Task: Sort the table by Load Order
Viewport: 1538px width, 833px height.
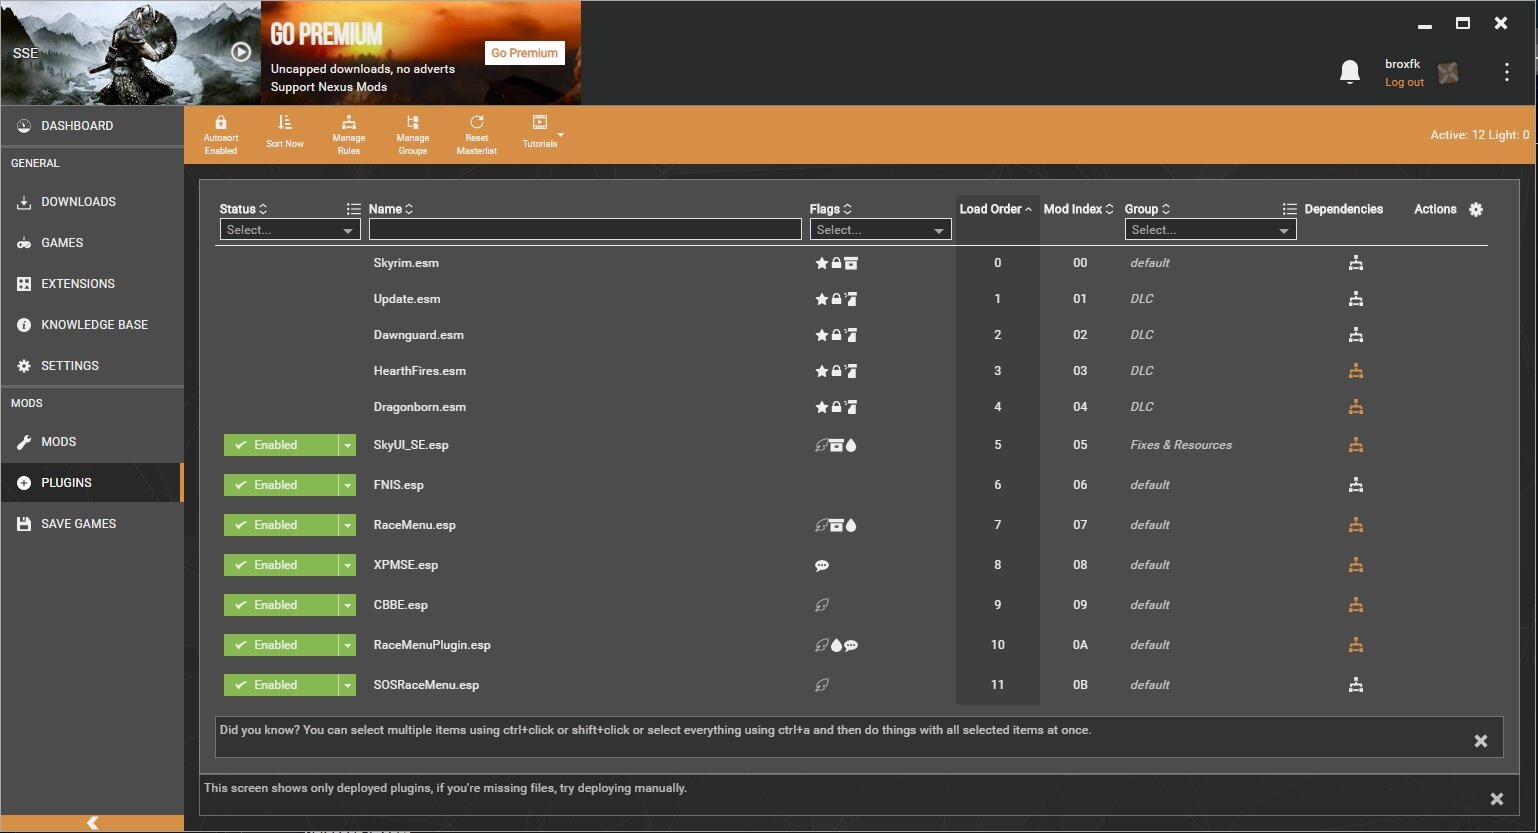Action: click(x=996, y=209)
